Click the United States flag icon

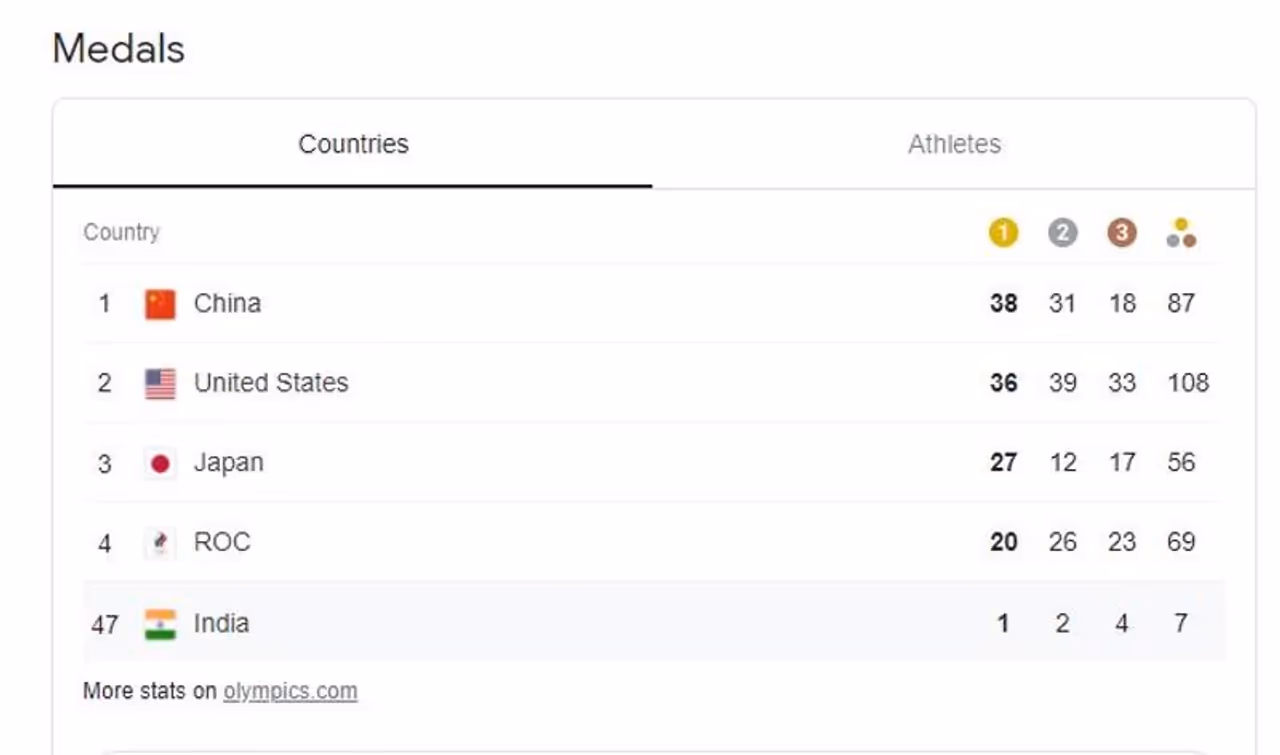point(160,383)
